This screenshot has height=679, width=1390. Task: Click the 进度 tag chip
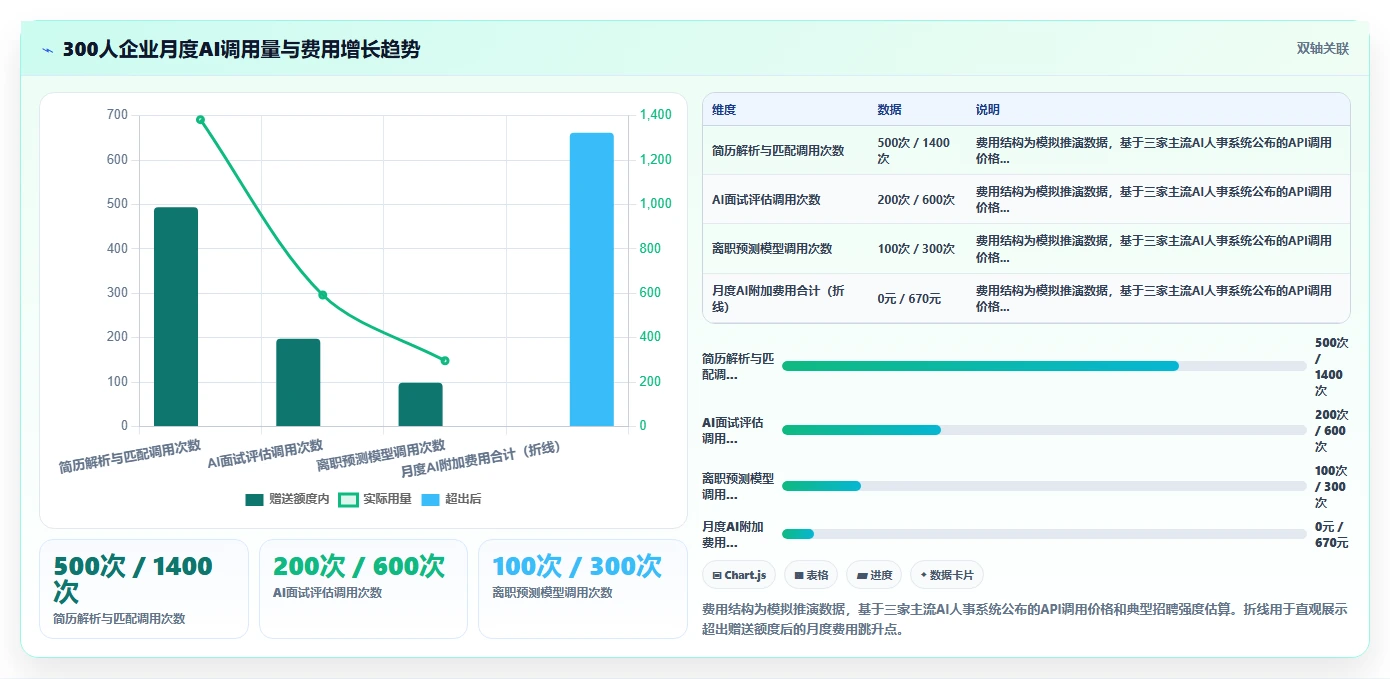[873, 575]
